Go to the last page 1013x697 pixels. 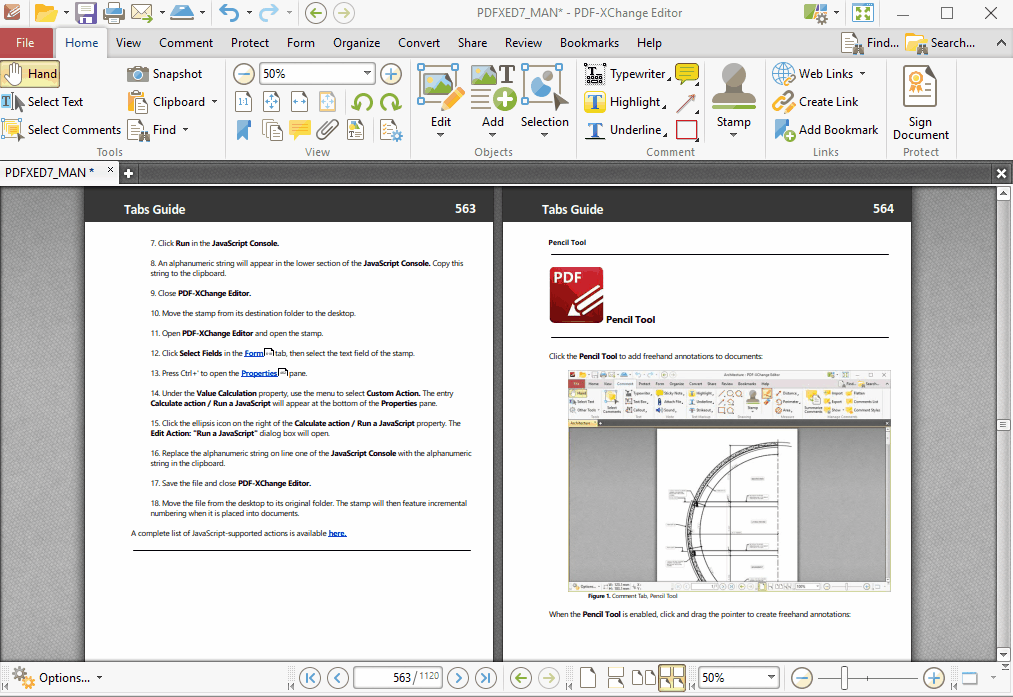(x=486, y=678)
